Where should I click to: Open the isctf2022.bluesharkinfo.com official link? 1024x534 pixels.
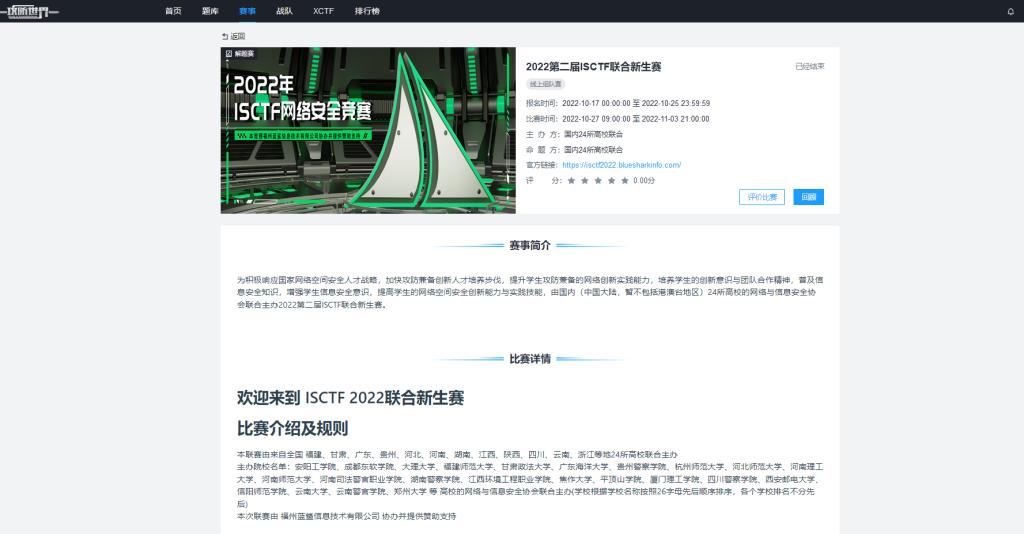621,164
